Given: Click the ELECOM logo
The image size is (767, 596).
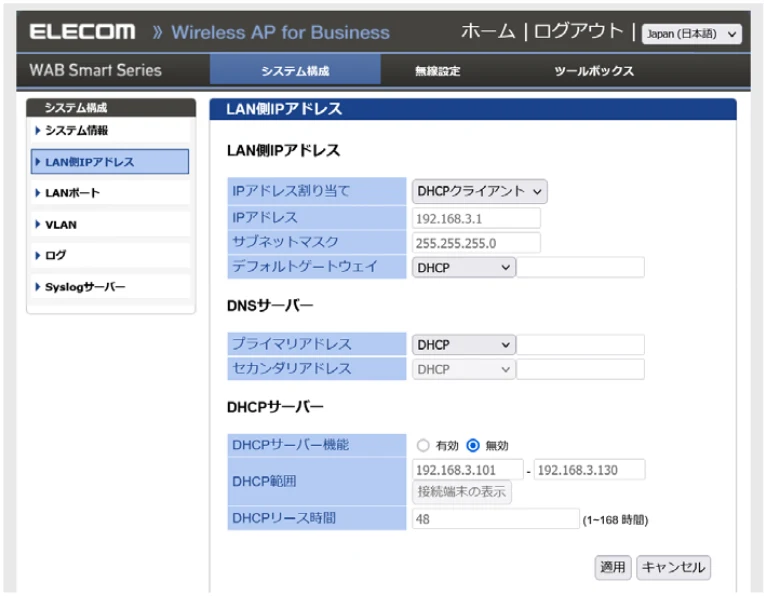Looking at the screenshot, I should pos(82,32).
